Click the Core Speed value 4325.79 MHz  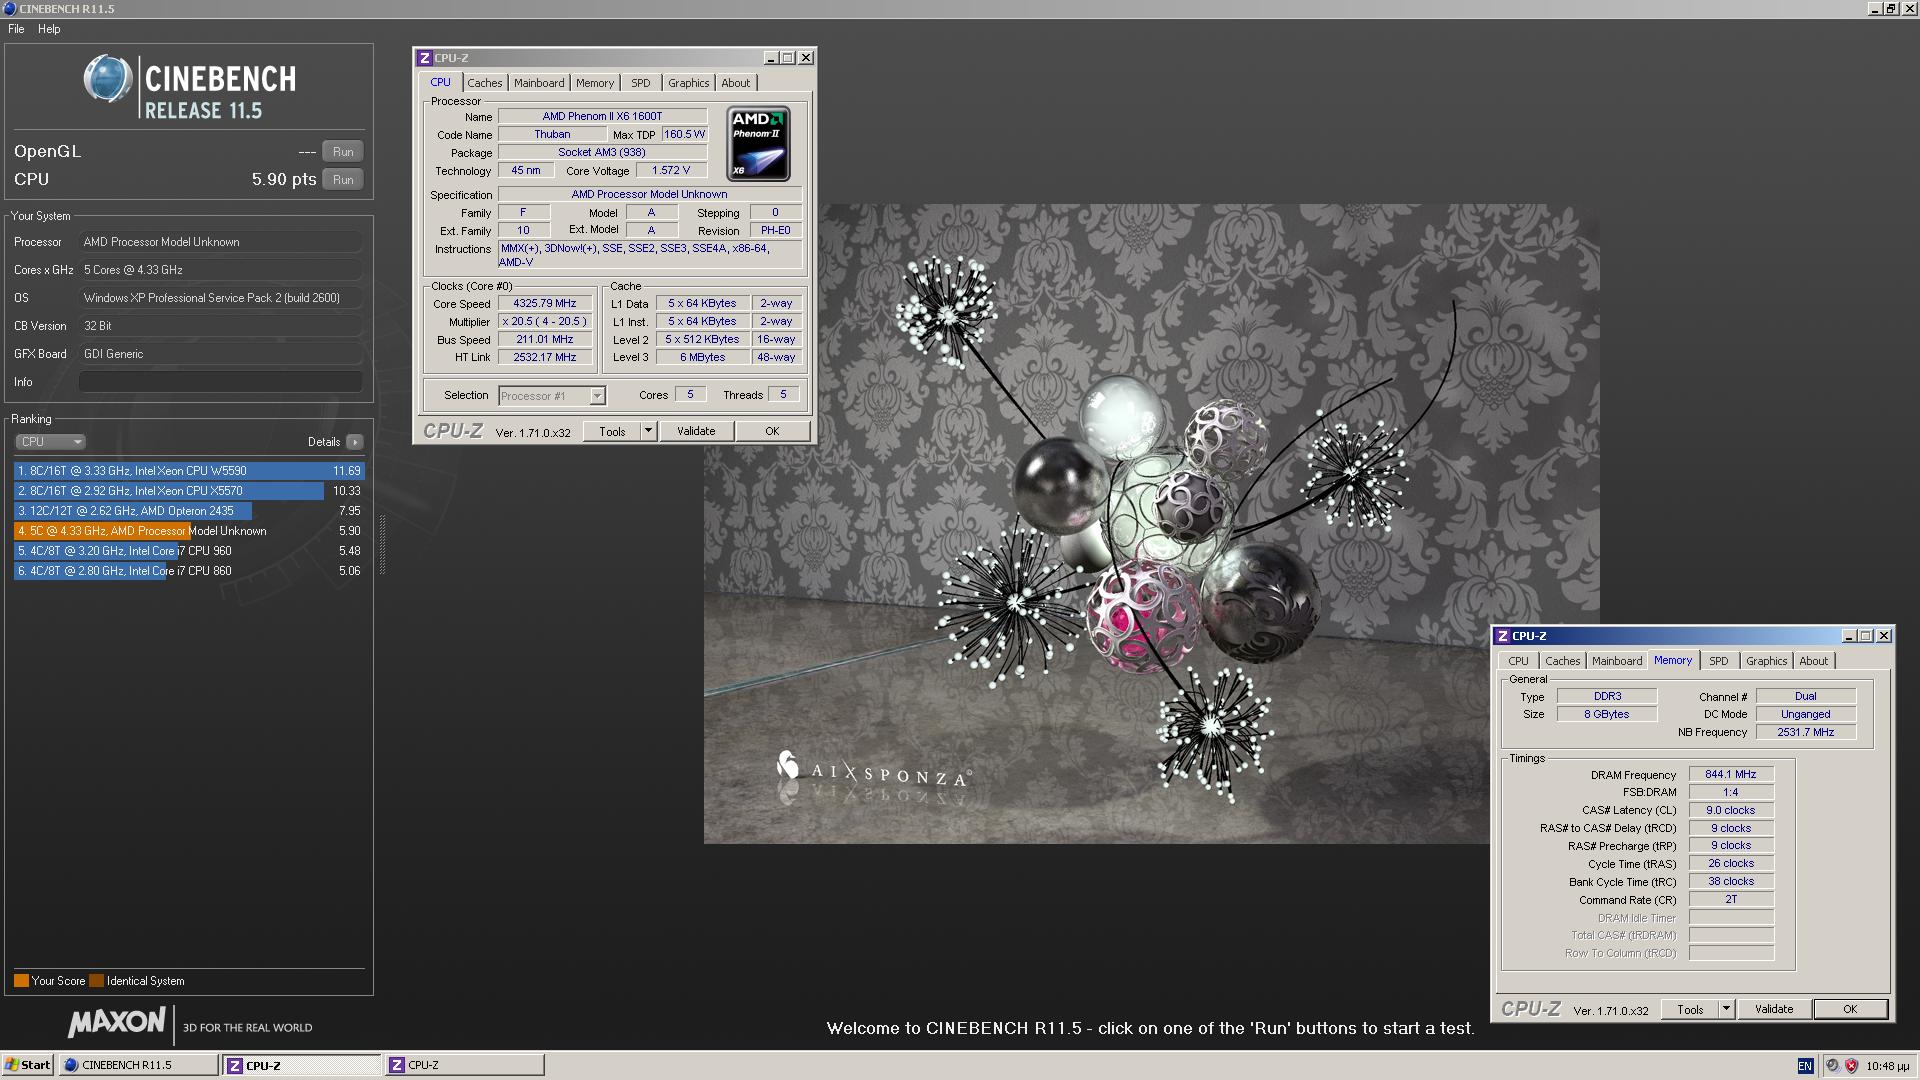point(545,304)
